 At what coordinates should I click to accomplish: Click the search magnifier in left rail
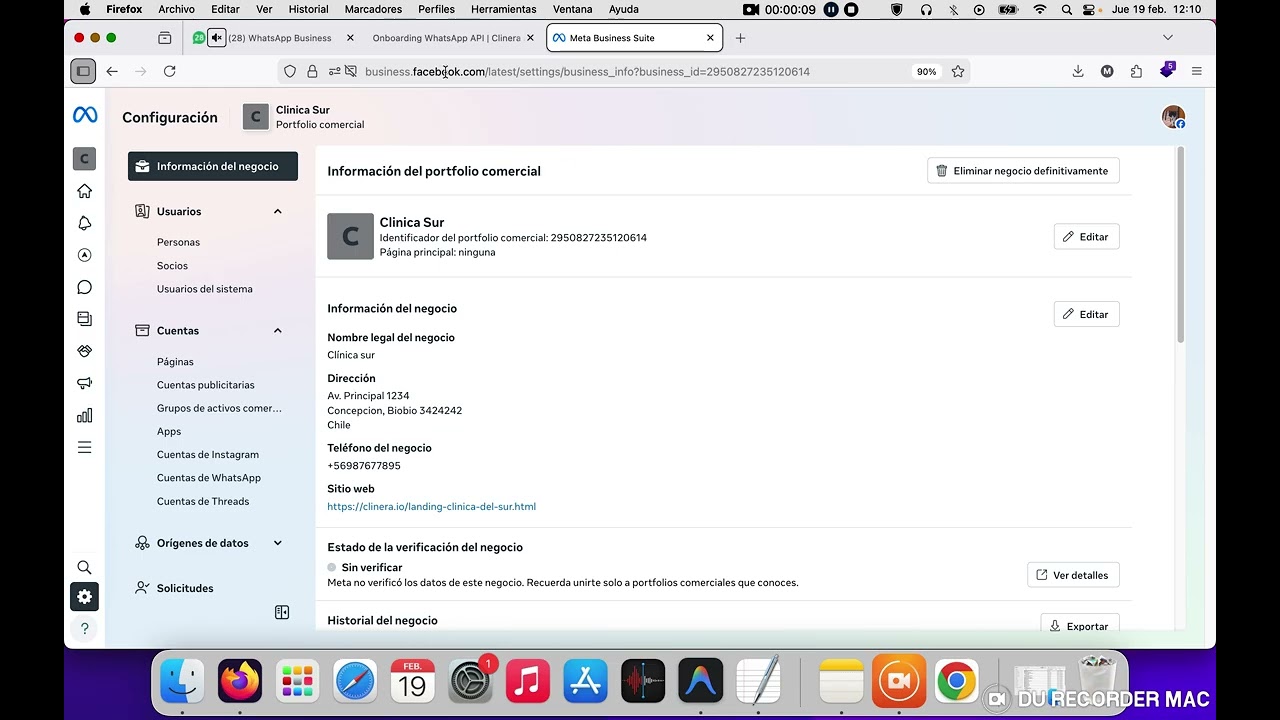coord(85,567)
